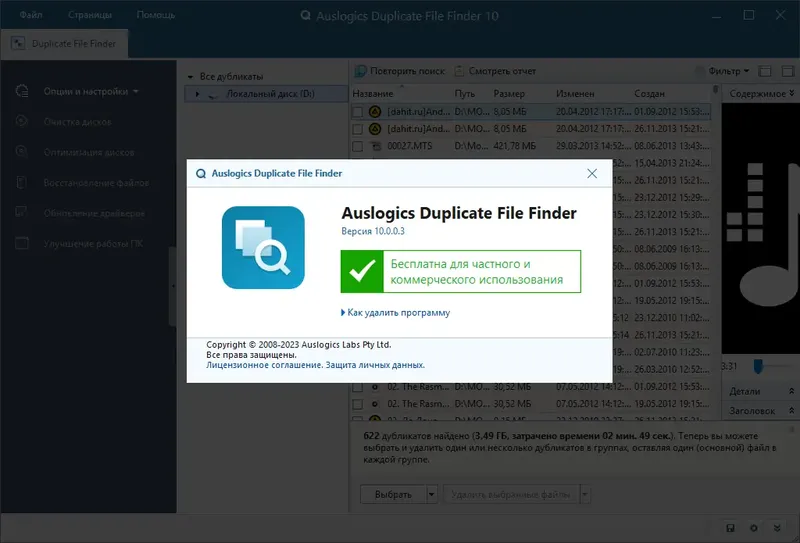Click the Удалить выбранные файлы button

511,494
